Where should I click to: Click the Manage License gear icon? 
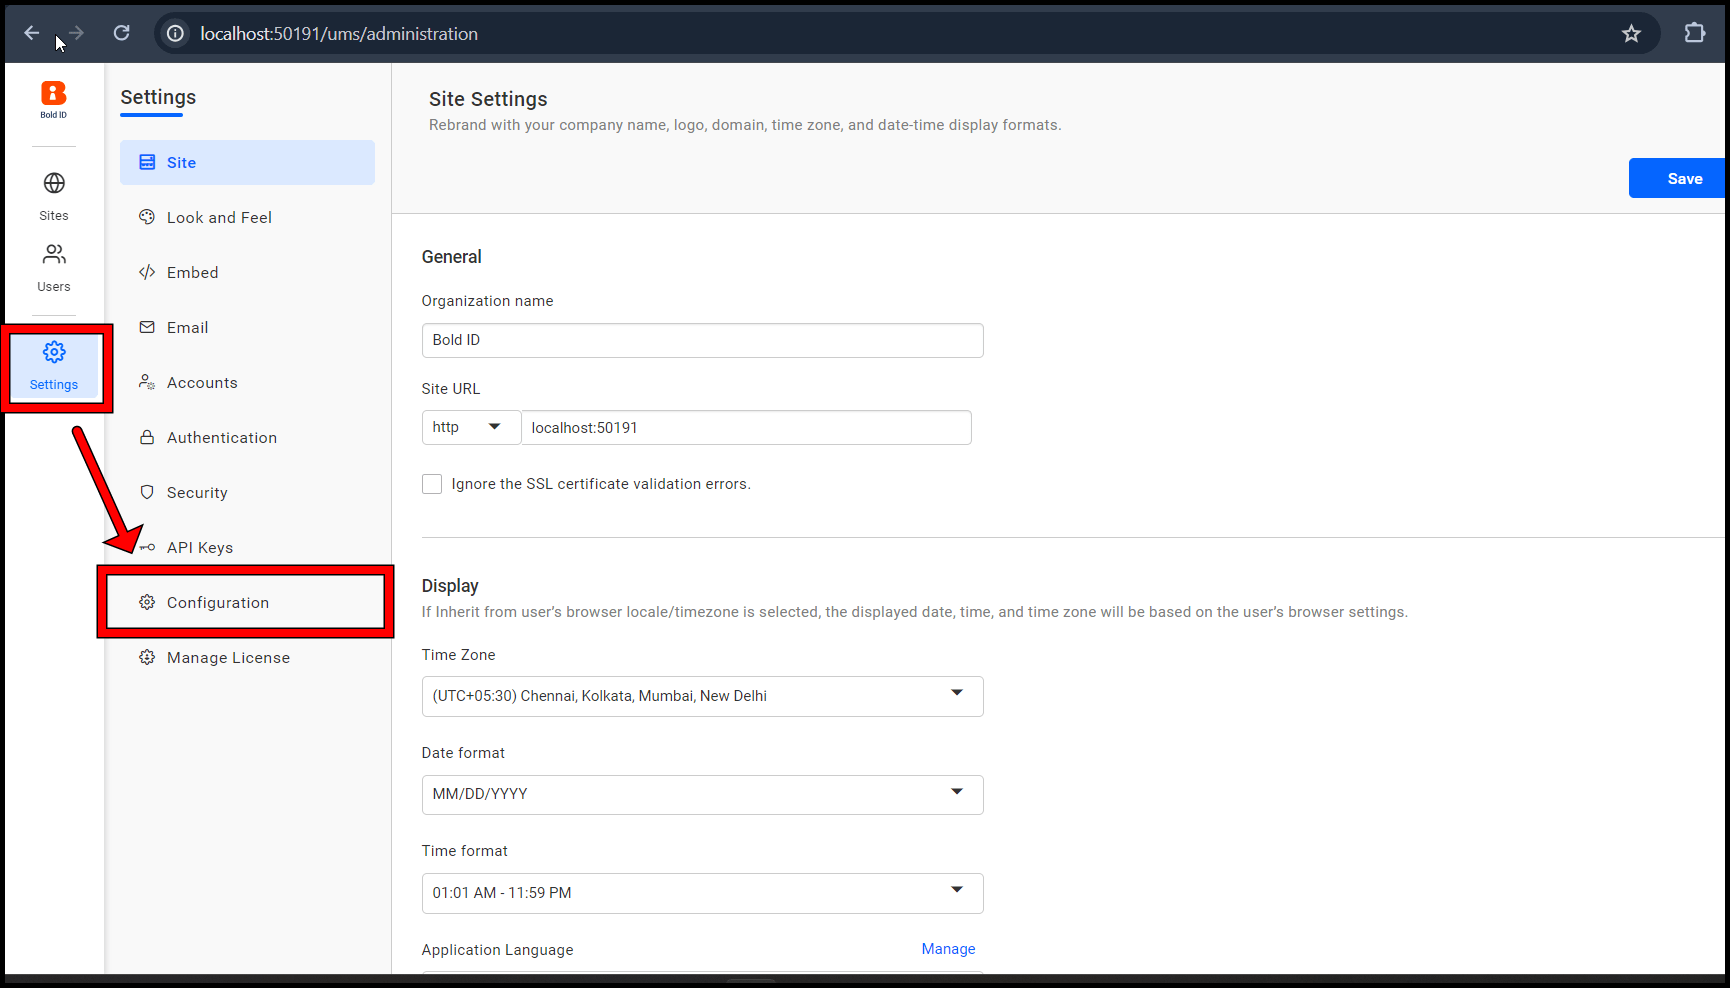click(x=147, y=657)
